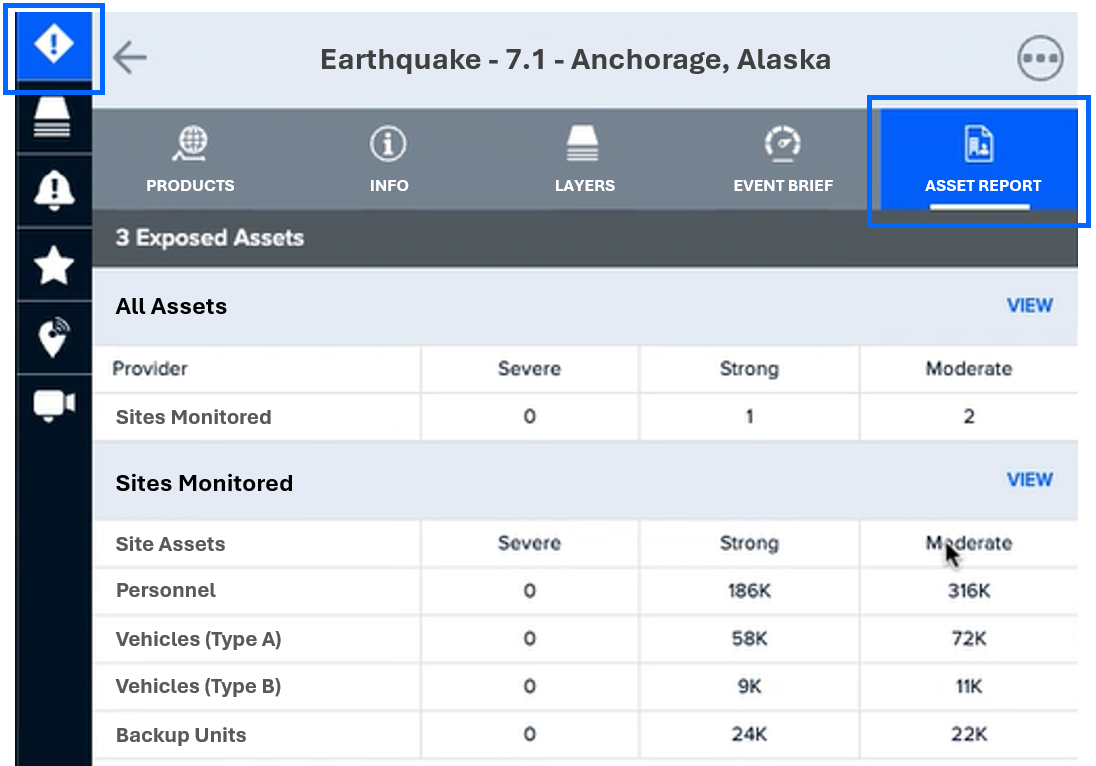The width and height of the screenshot is (1096, 766).
Task: Open the Info tab
Action: (x=388, y=160)
